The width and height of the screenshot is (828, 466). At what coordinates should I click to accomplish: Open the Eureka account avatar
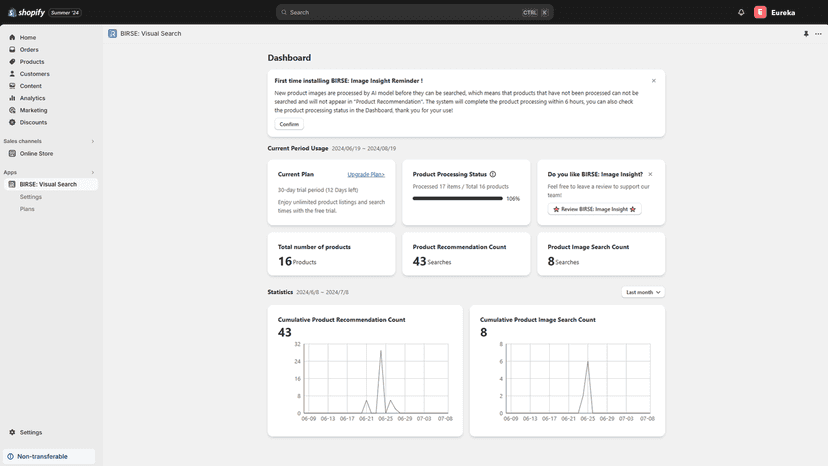tap(760, 12)
